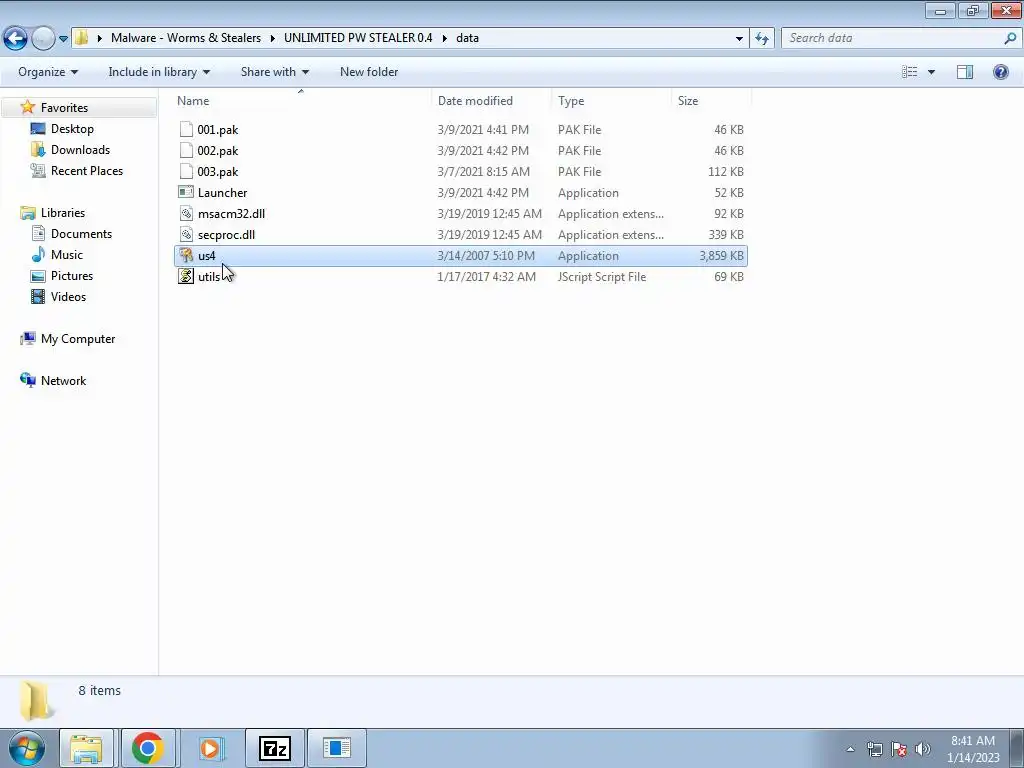This screenshot has height=768, width=1024.
Task: Select the 001.pak file icon
Action: pyautogui.click(x=186, y=129)
